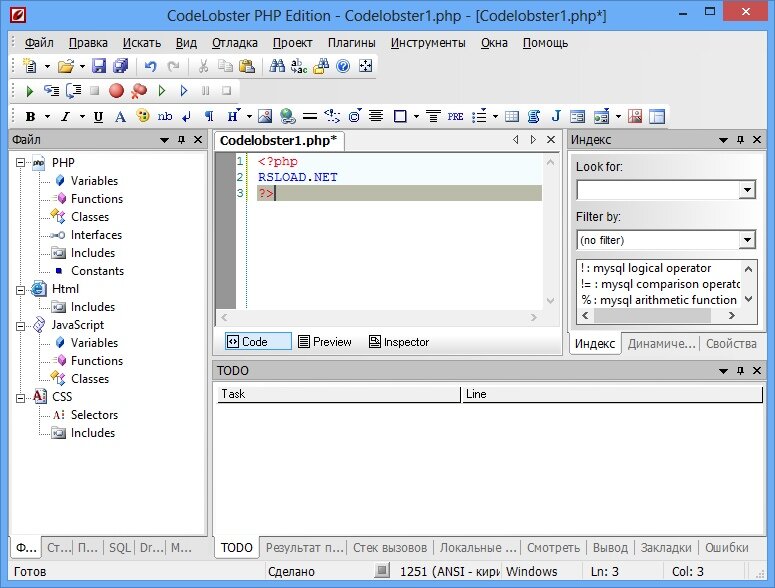The height and width of the screenshot is (588, 775).
Task: Click the editor vertical scrollbar down arrow
Action: point(550,301)
